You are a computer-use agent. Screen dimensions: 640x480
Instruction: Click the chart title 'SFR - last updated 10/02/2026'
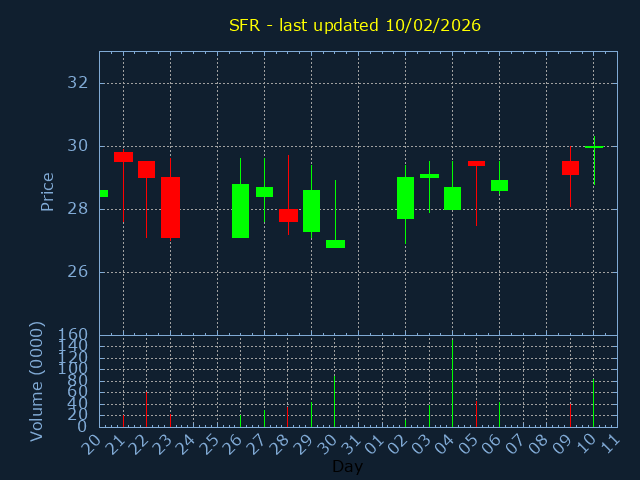(354, 25)
